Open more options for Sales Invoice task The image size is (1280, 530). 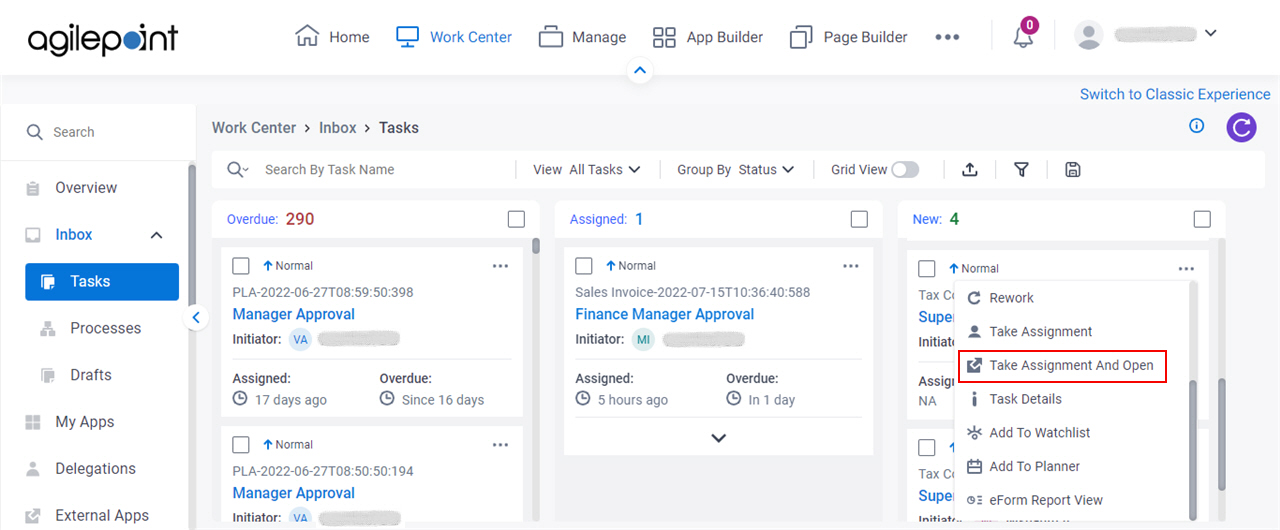pos(851,266)
